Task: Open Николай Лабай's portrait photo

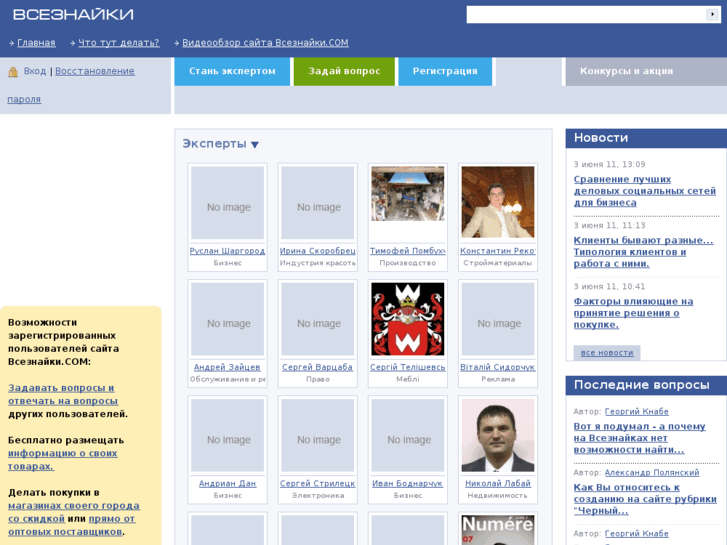Action: [x=498, y=436]
